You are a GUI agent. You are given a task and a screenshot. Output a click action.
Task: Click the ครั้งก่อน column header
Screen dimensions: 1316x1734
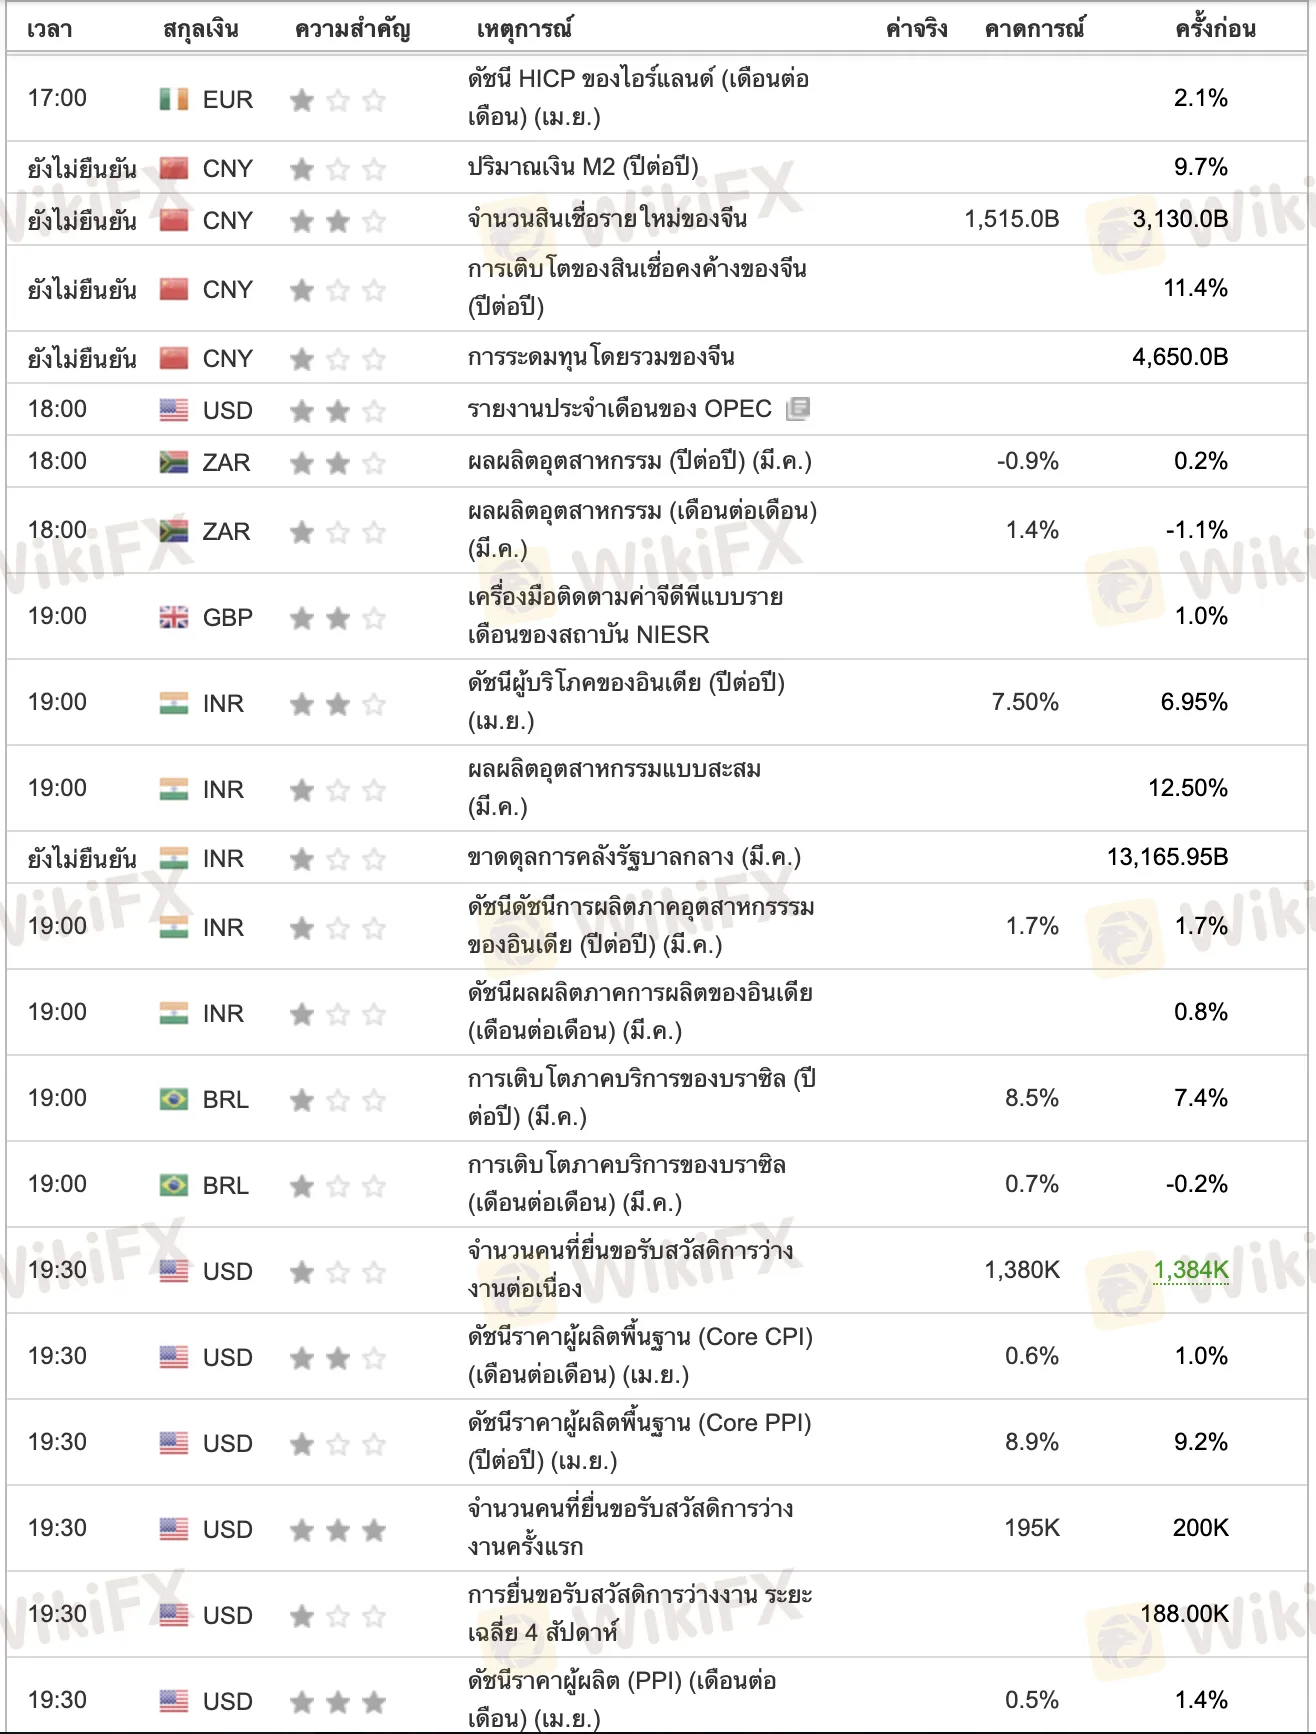click(1215, 29)
